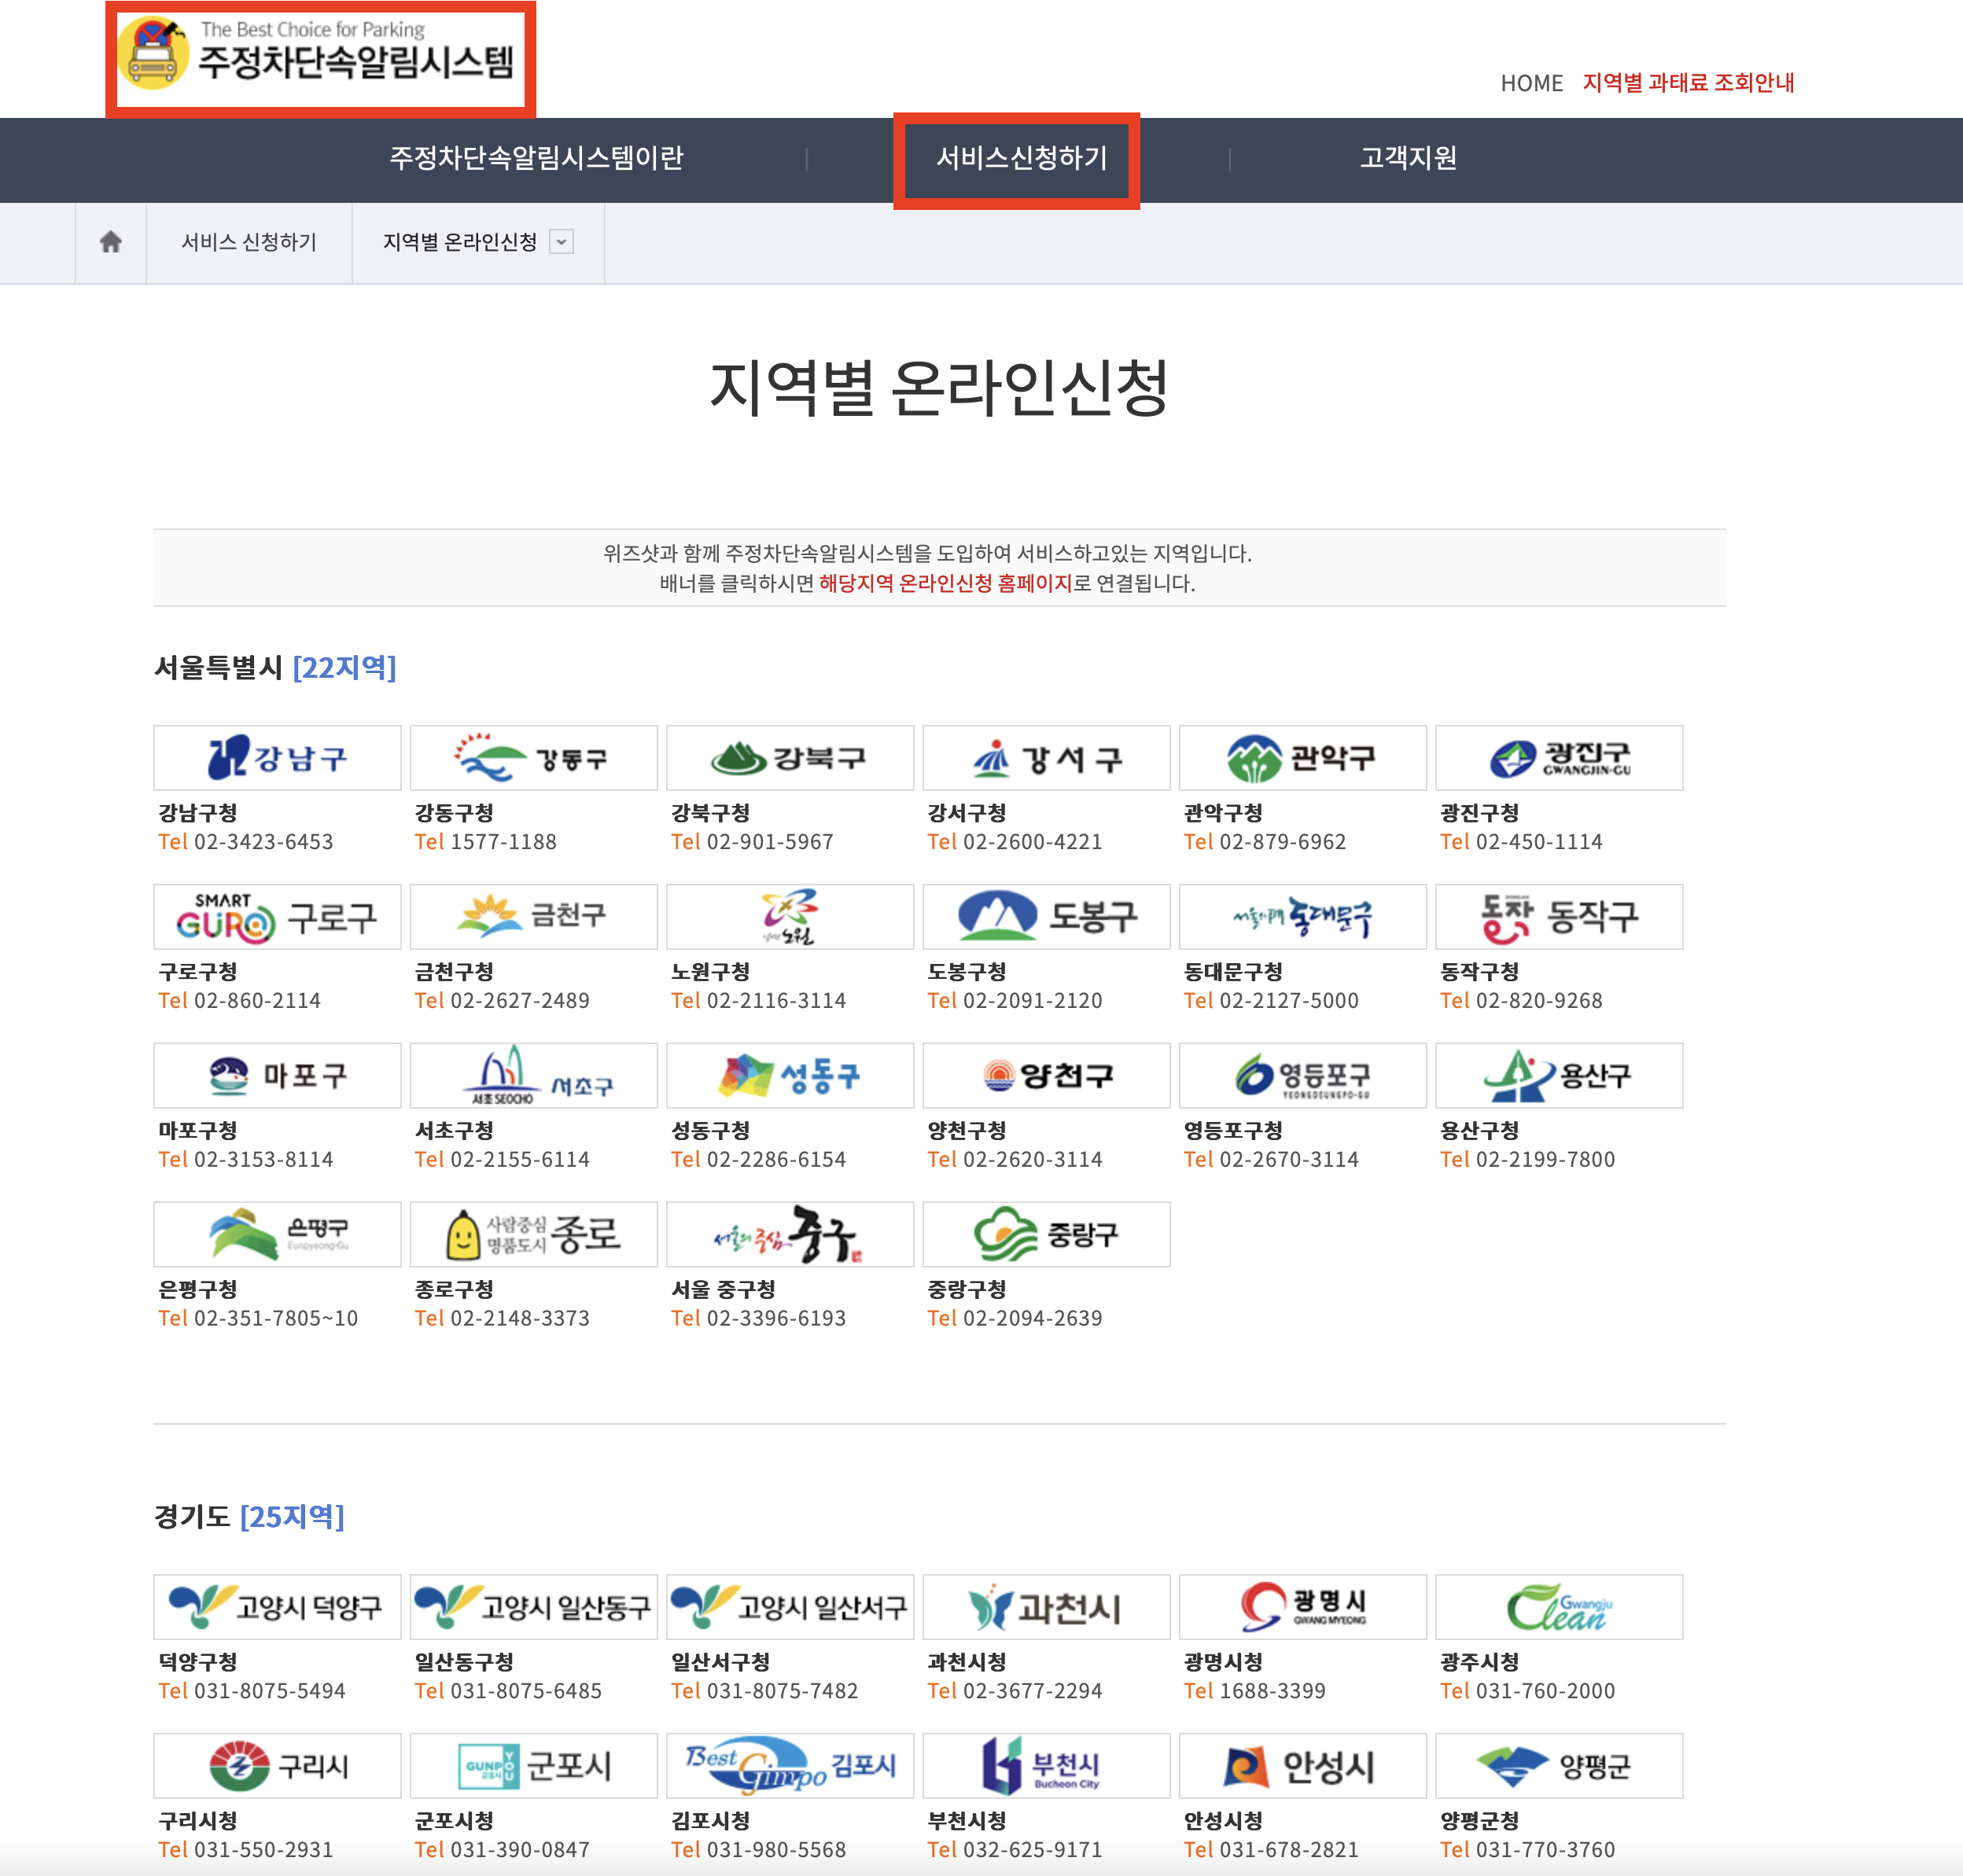Open the 주정차단속알림시스템이란 menu

pyautogui.click(x=536, y=158)
